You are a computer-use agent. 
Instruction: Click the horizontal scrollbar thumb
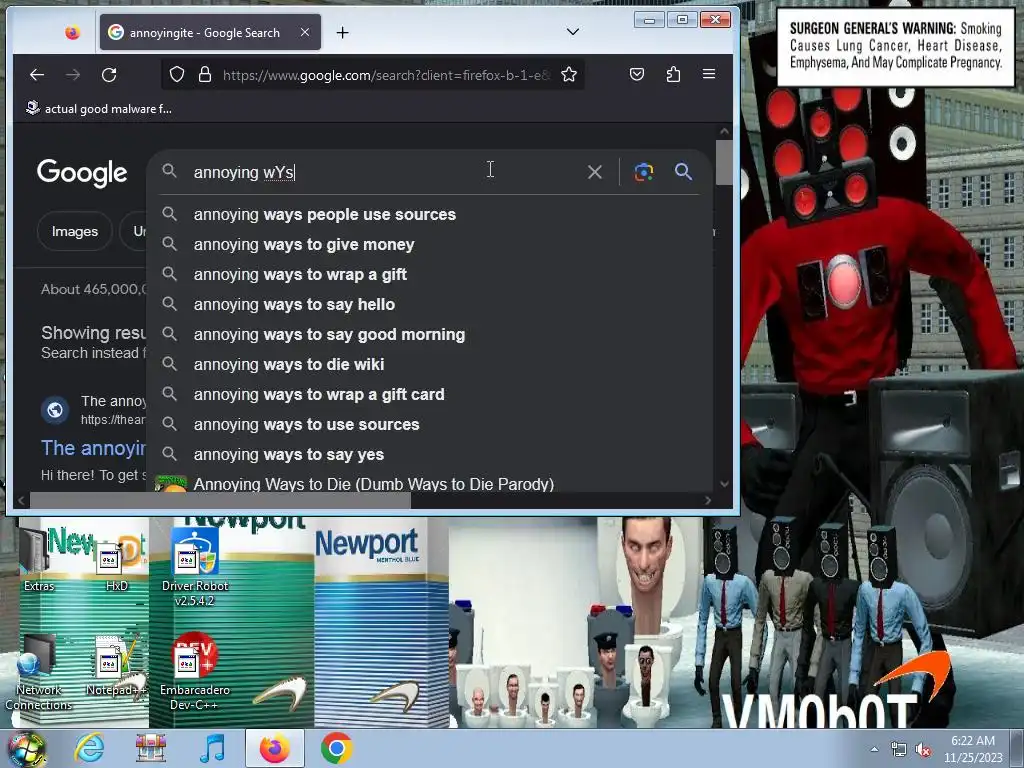tap(221, 500)
